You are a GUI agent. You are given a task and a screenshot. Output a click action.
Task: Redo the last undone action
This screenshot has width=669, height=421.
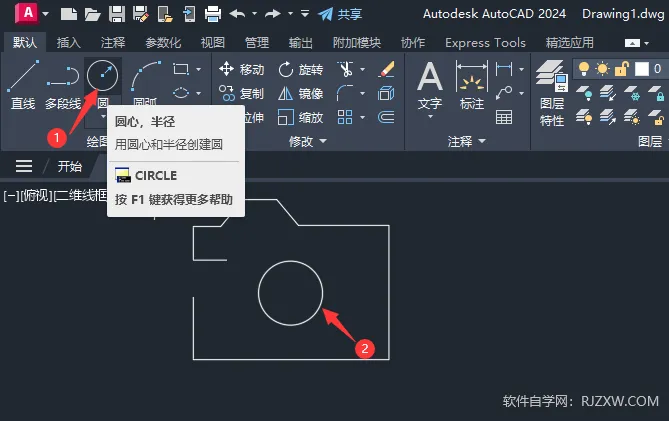[273, 14]
